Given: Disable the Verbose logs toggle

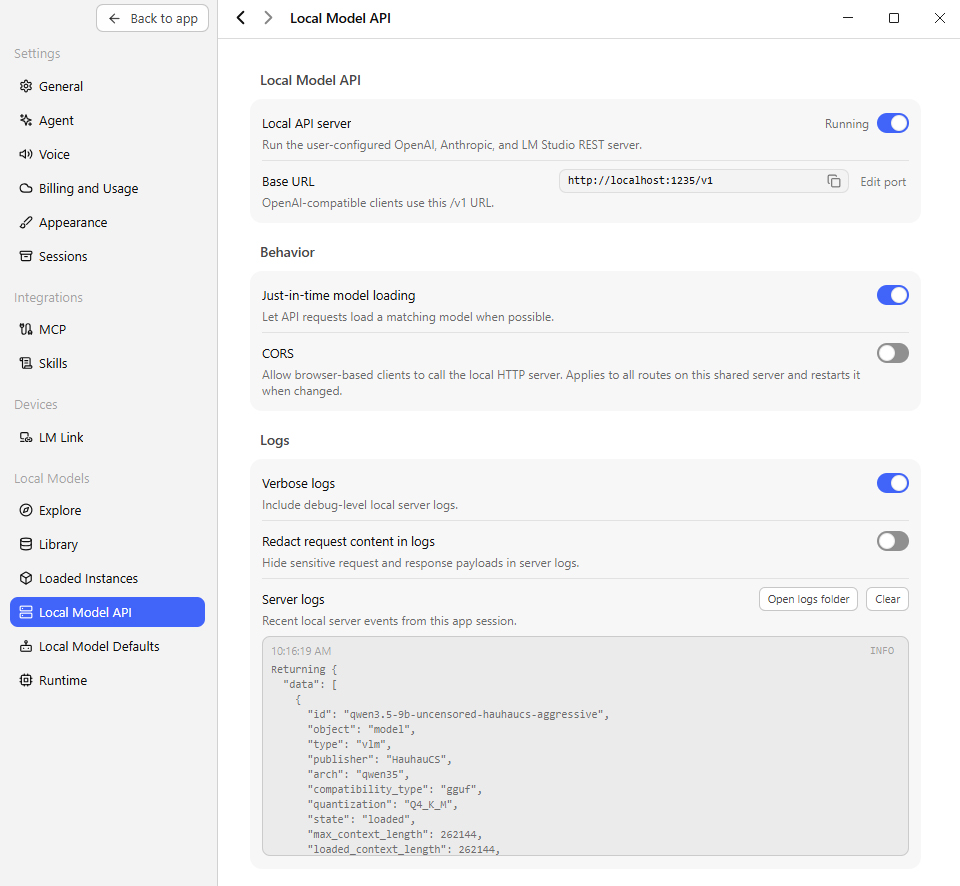Looking at the screenshot, I should (x=893, y=483).
